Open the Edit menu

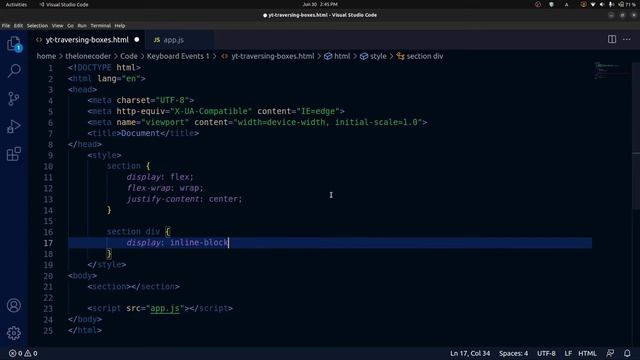coord(18,25)
